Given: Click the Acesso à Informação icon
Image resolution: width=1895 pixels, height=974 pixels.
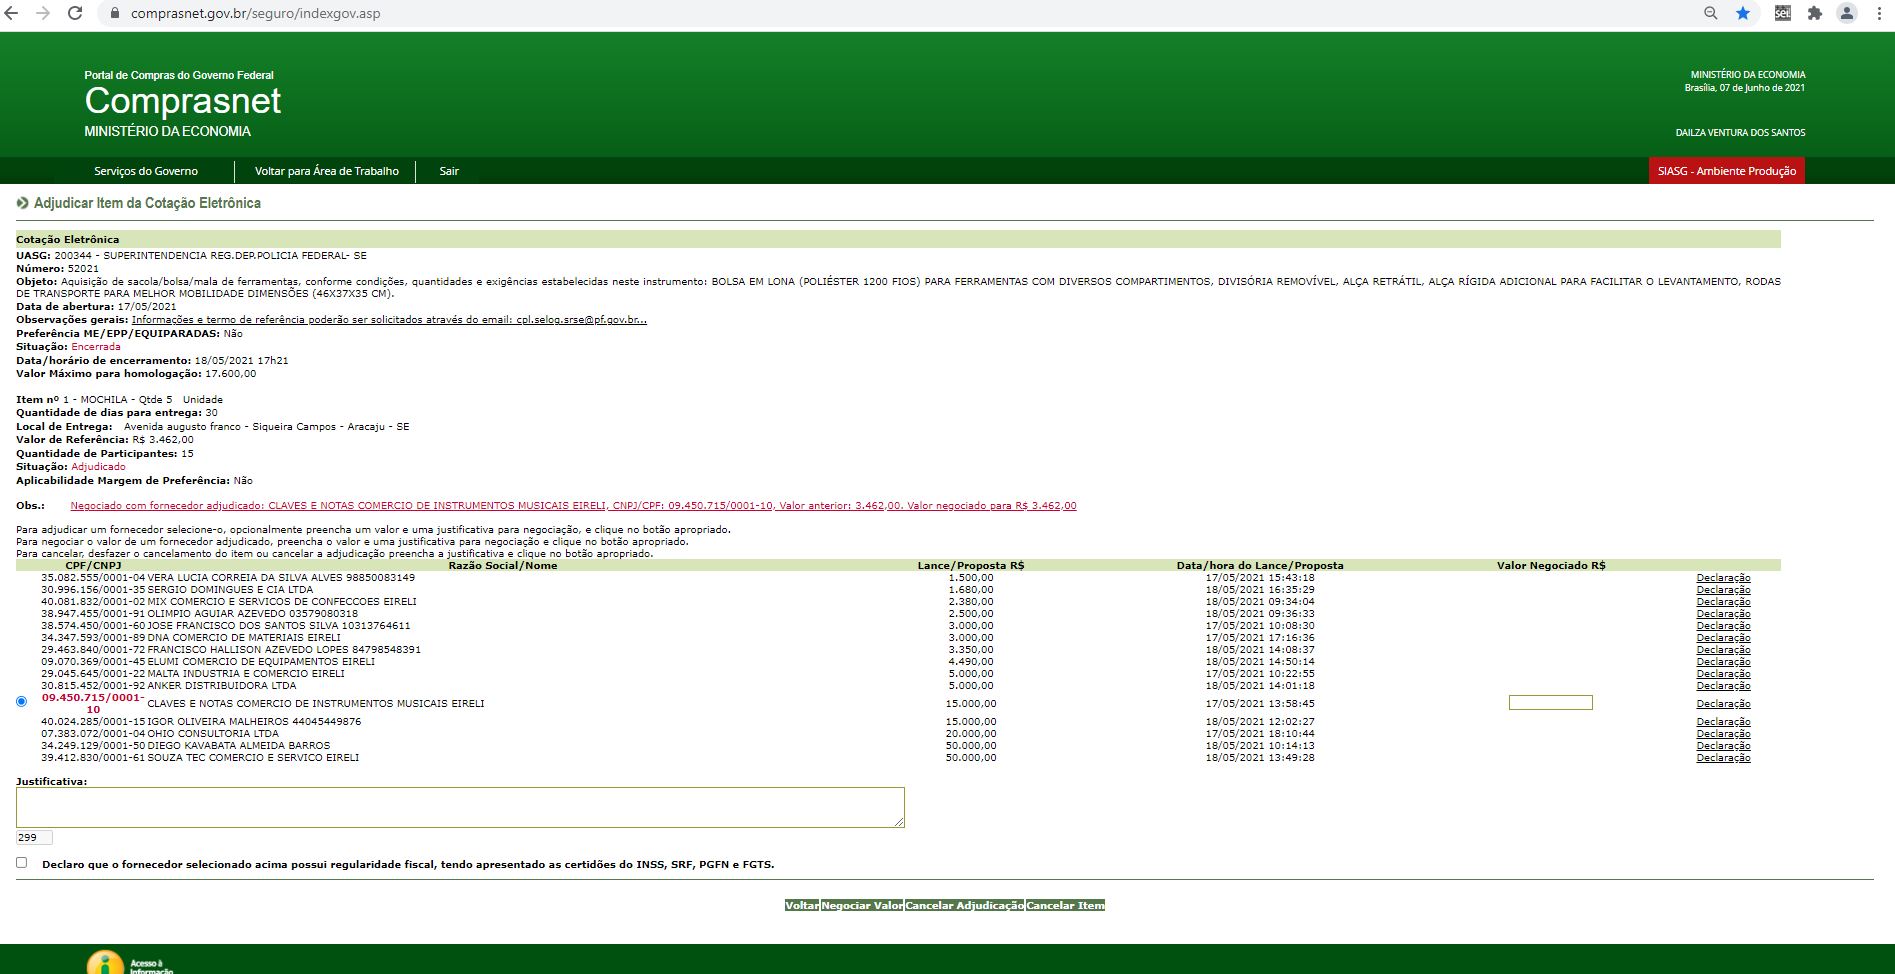Looking at the screenshot, I should pos(106,963).
